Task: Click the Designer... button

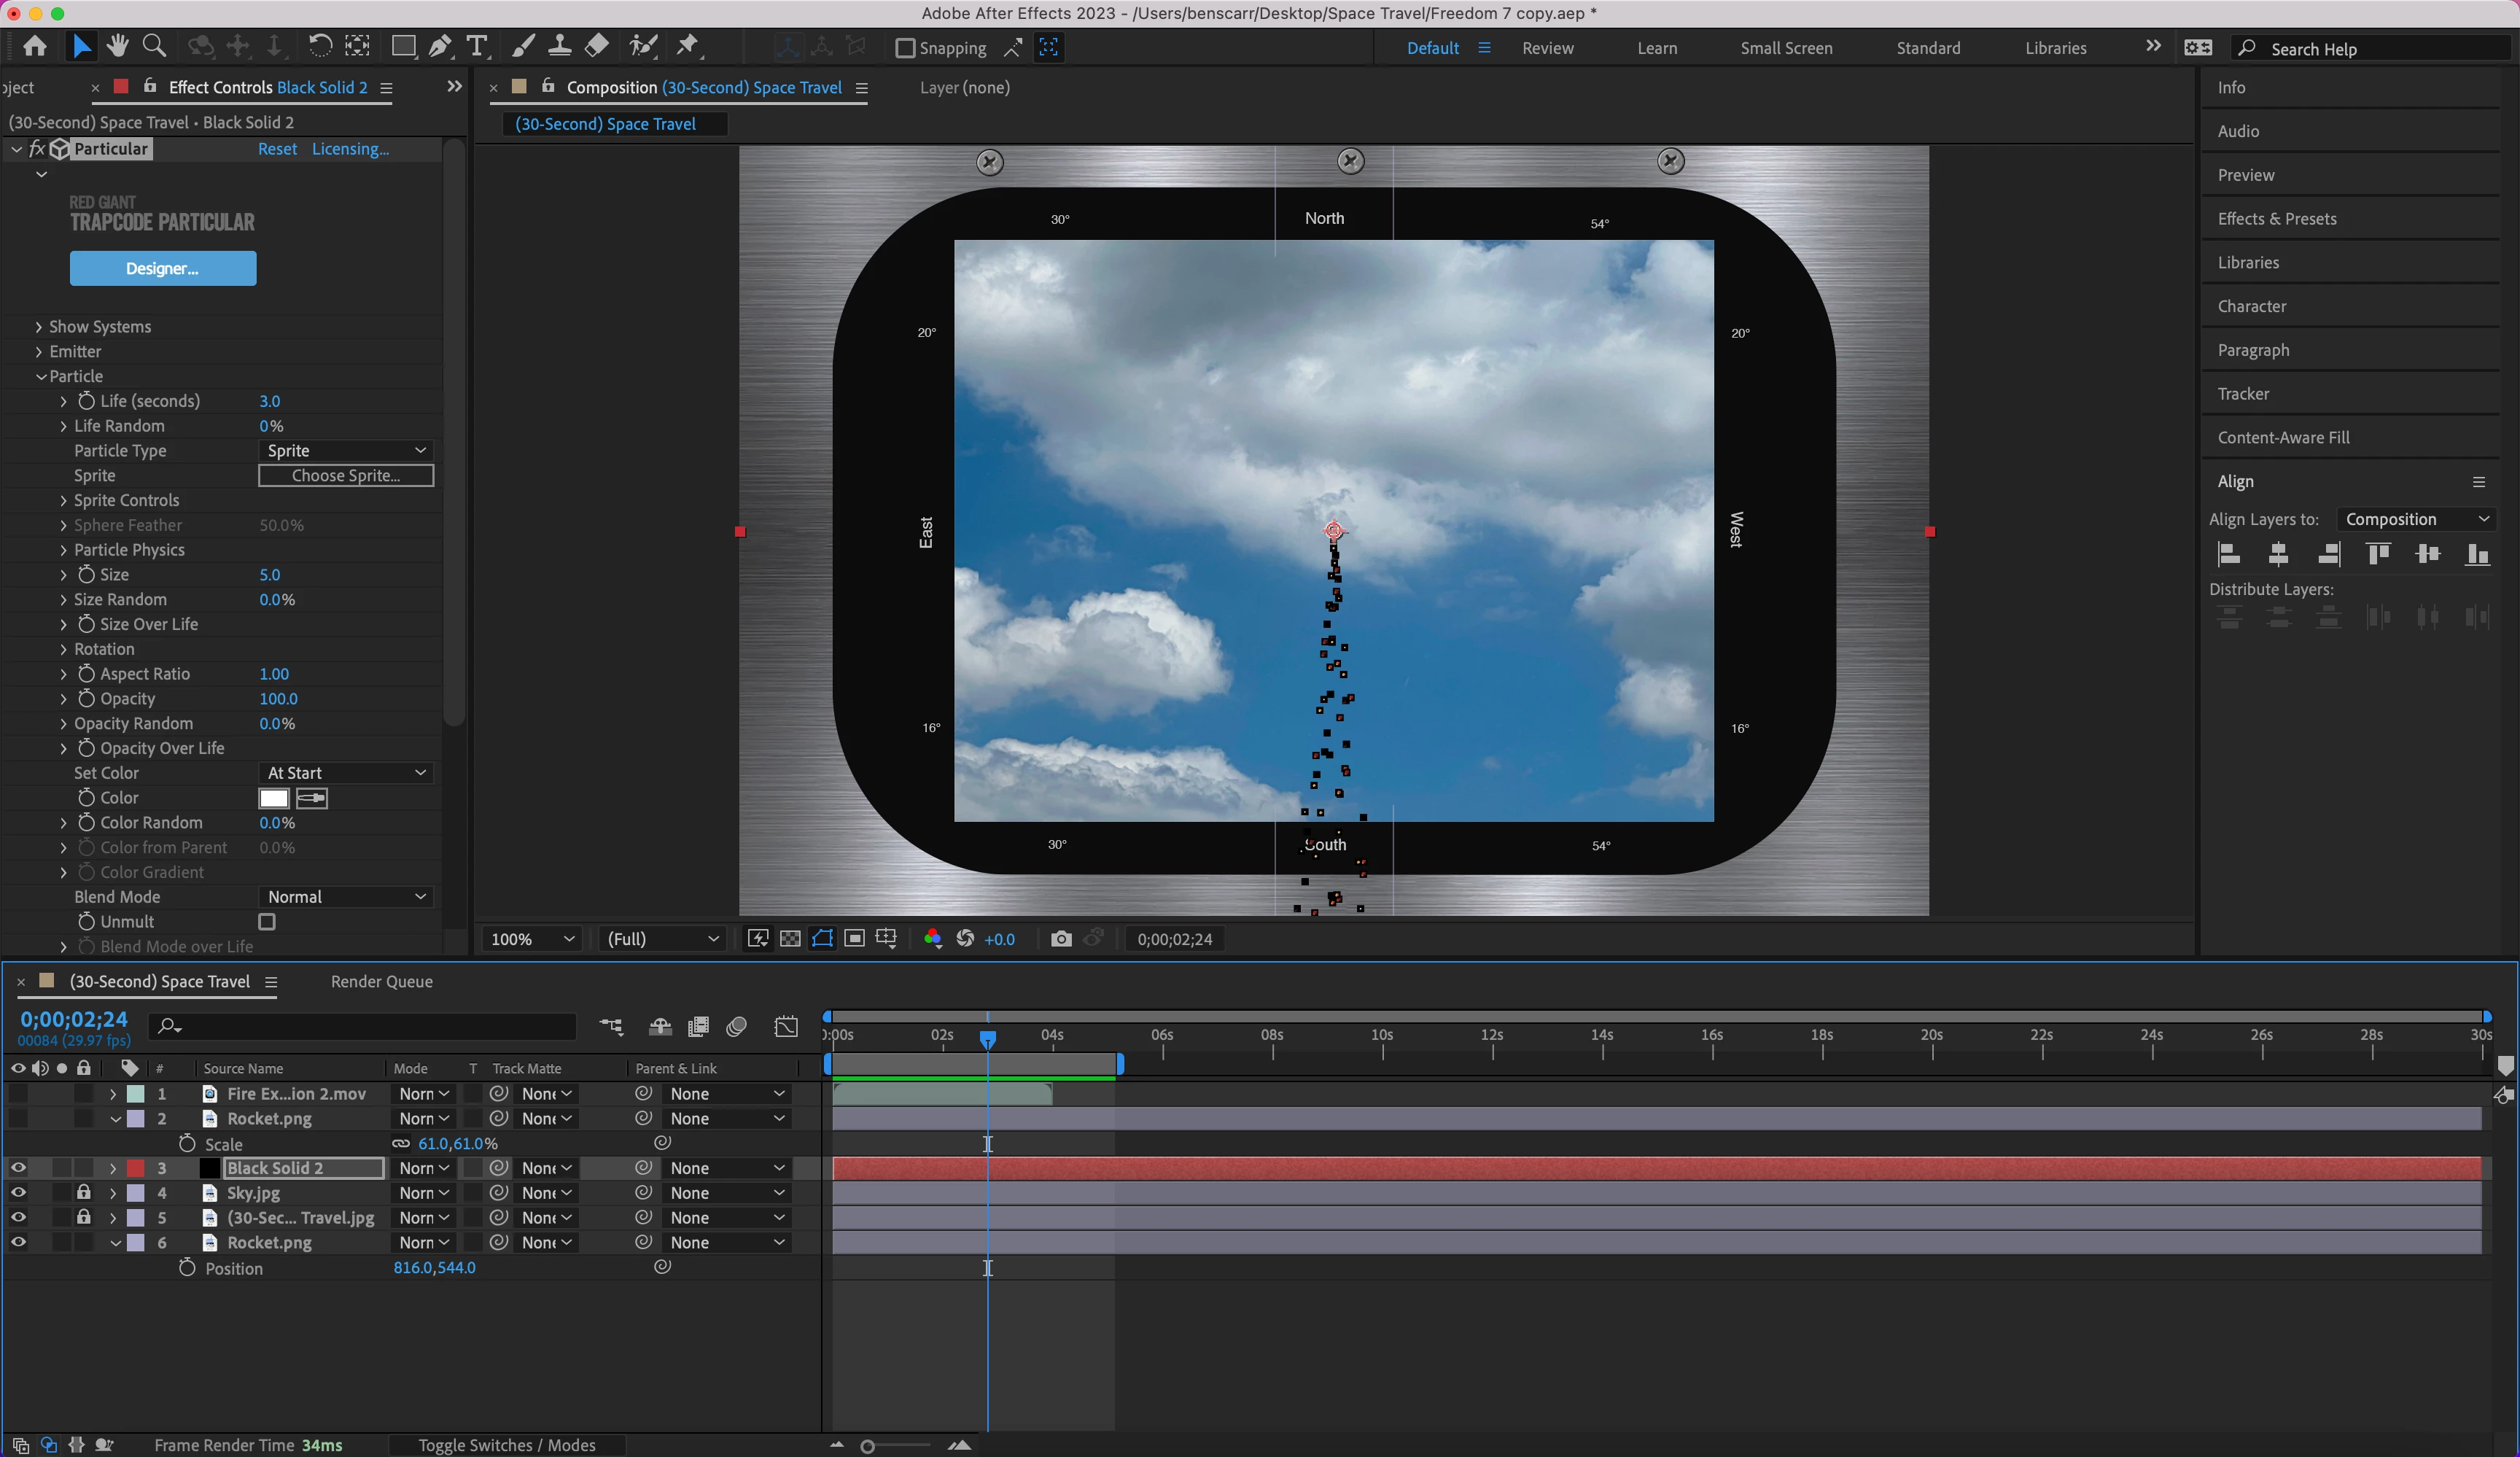Action: [x=163, y=268]
